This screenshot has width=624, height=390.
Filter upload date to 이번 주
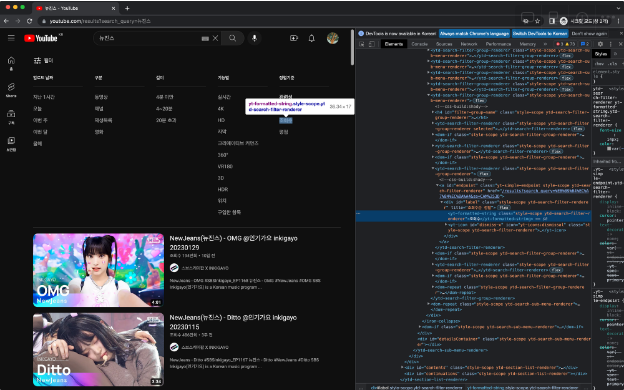pos(40,120)
